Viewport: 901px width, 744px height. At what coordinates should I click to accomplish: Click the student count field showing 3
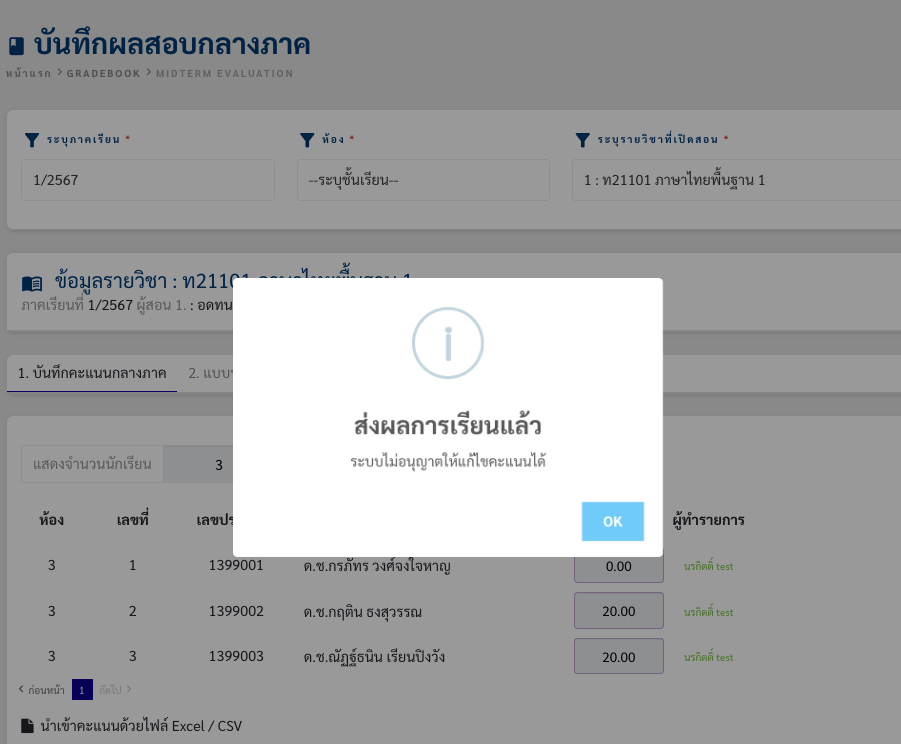[218, 465]
